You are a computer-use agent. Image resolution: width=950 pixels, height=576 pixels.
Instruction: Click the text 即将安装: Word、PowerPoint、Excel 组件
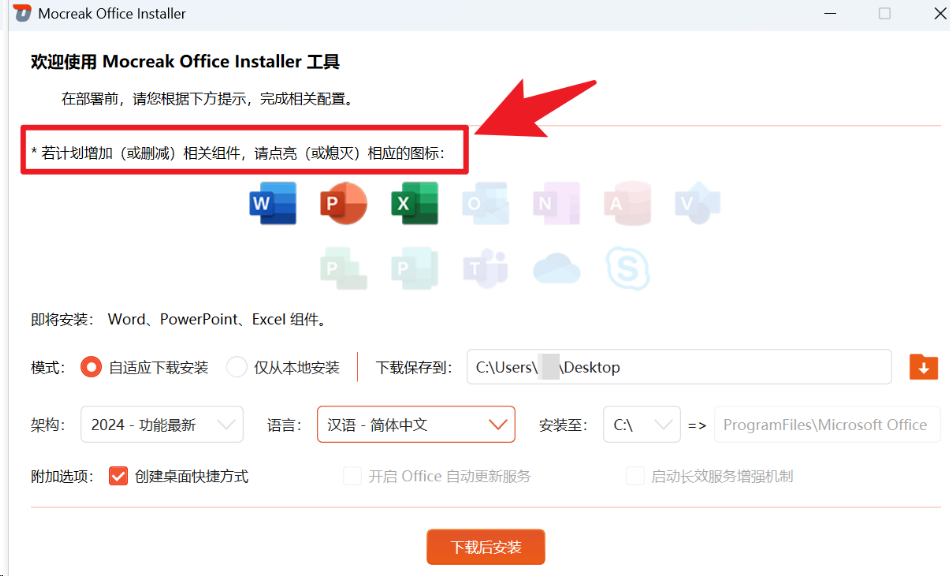180,320
